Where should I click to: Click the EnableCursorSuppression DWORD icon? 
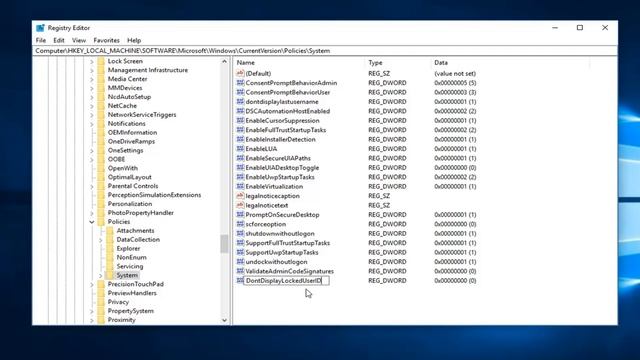point(240,120)
